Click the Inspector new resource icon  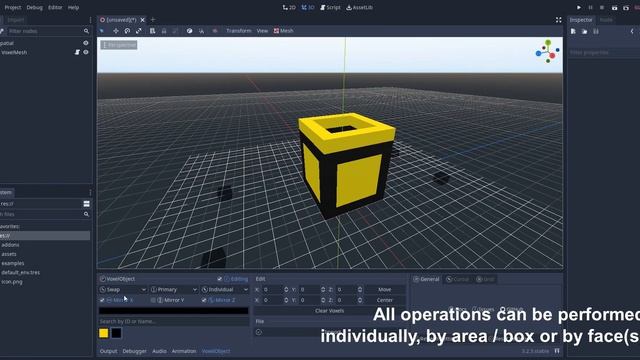tap(573, 31)
